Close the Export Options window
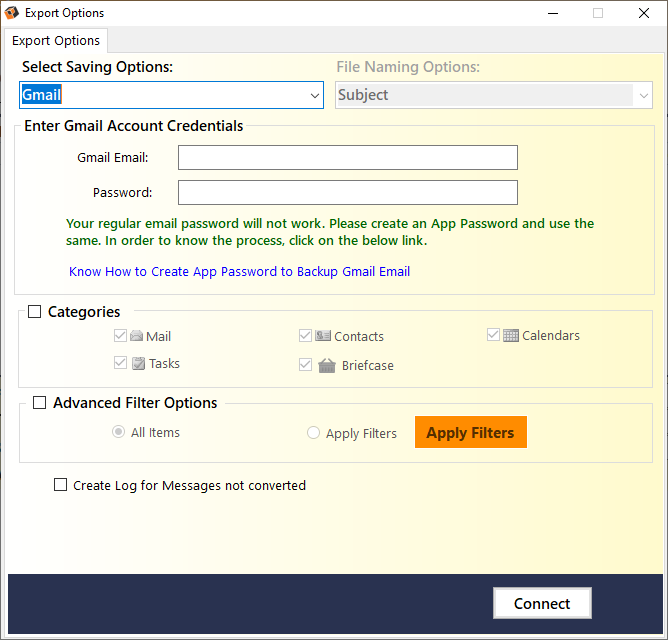The image size is (668, 640). [643, 14]
